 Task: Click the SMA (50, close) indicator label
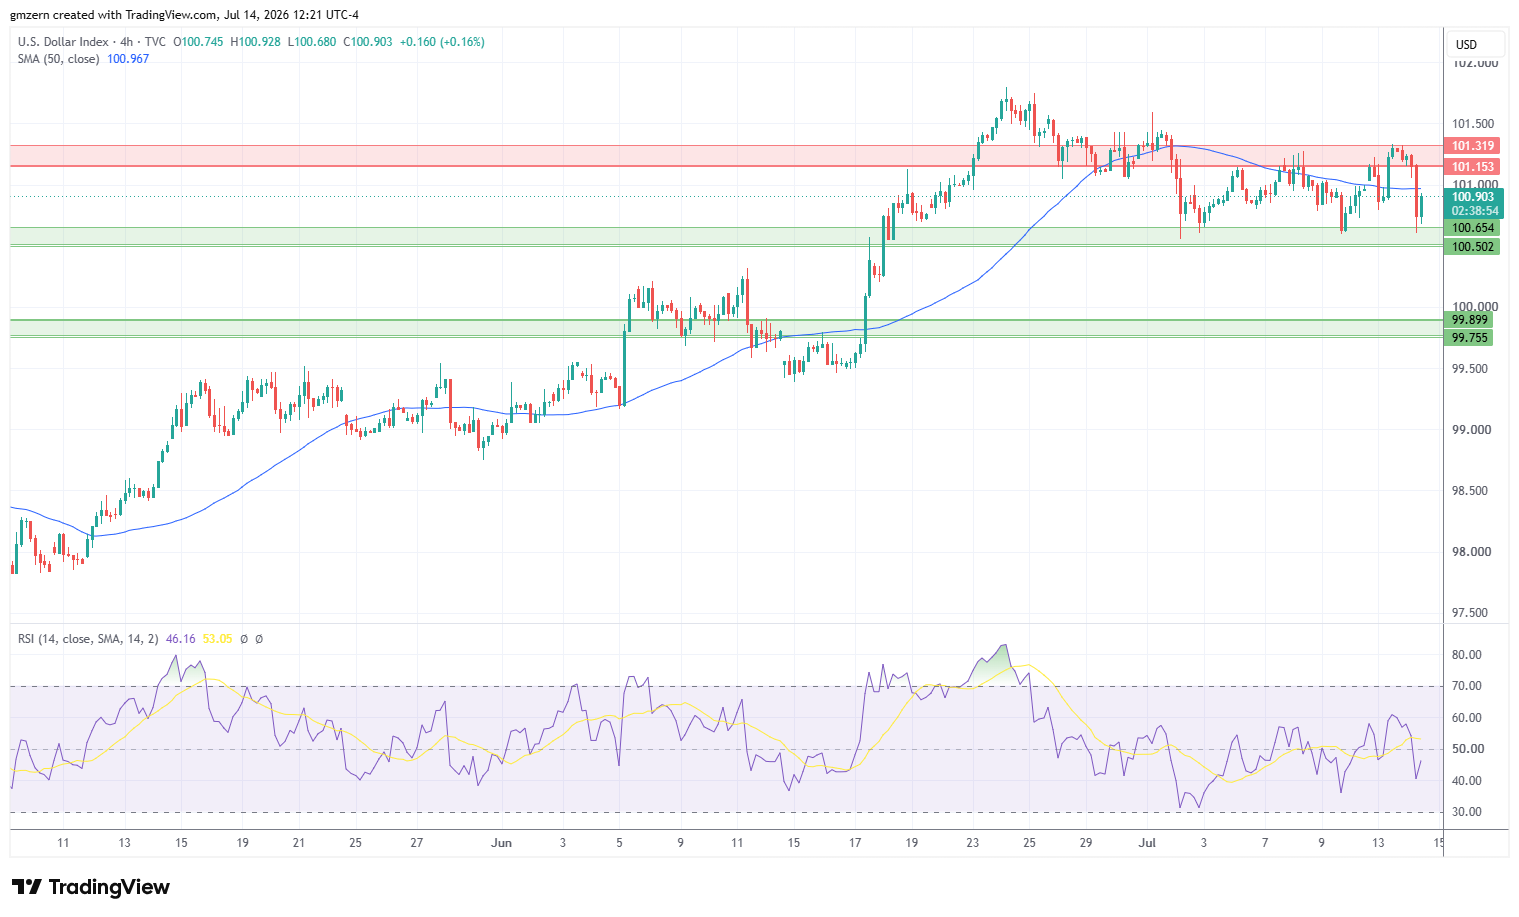58,59
